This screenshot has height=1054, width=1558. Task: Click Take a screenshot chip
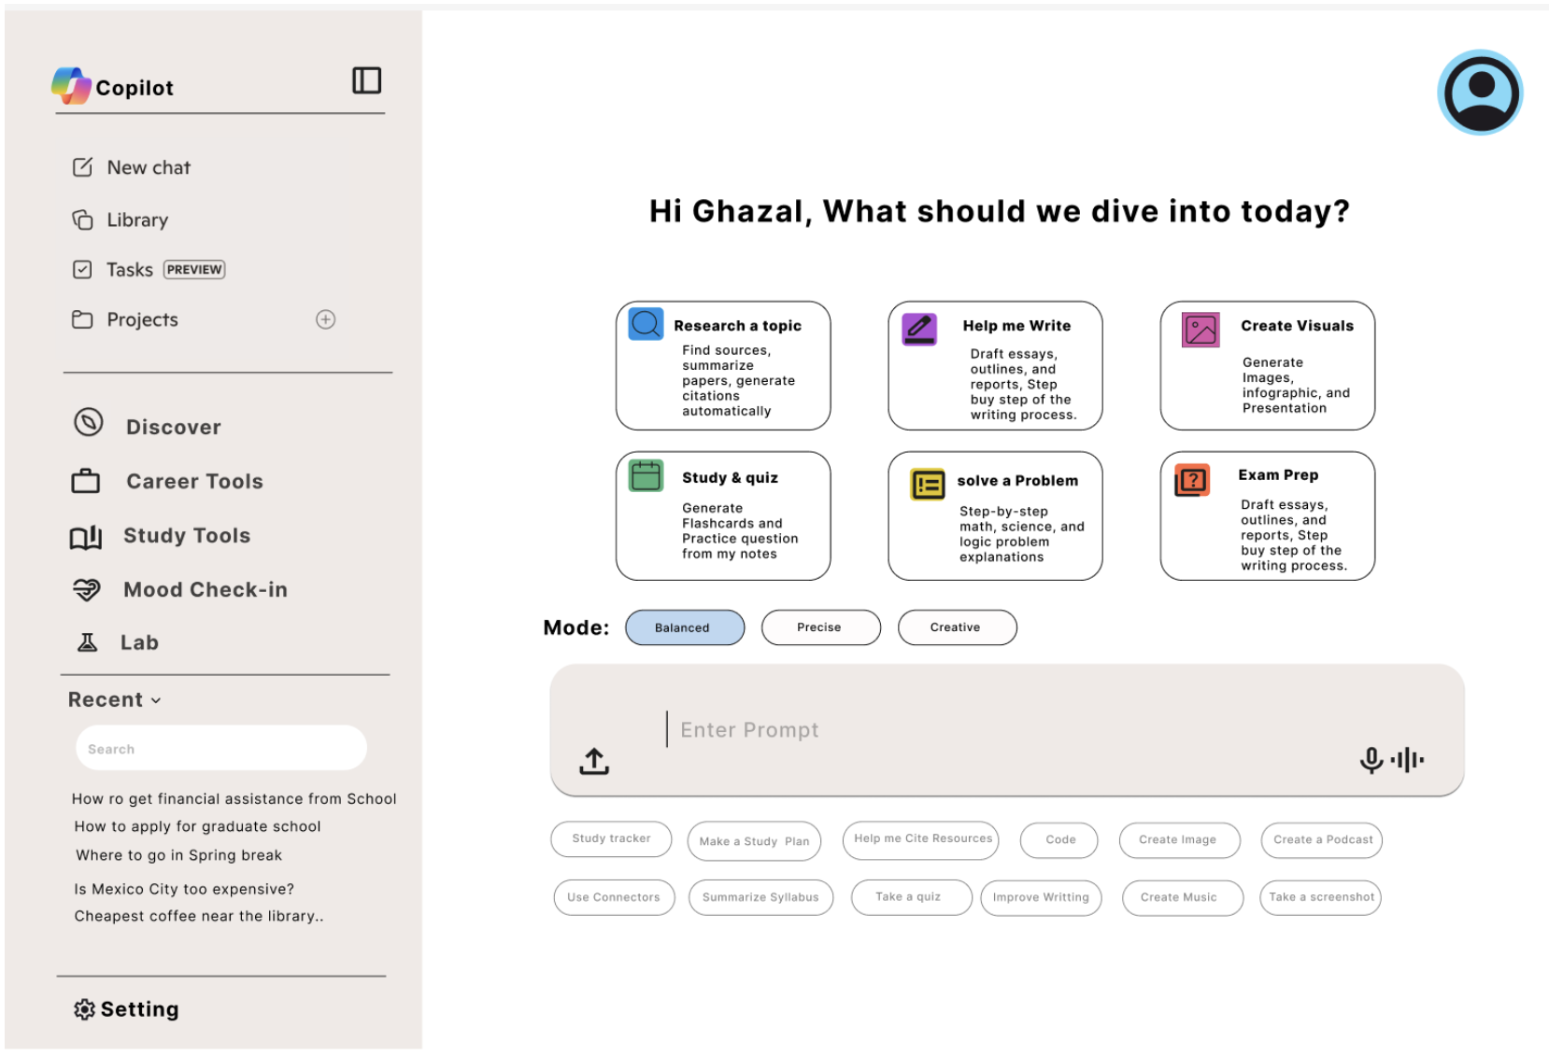(1321, 897)
